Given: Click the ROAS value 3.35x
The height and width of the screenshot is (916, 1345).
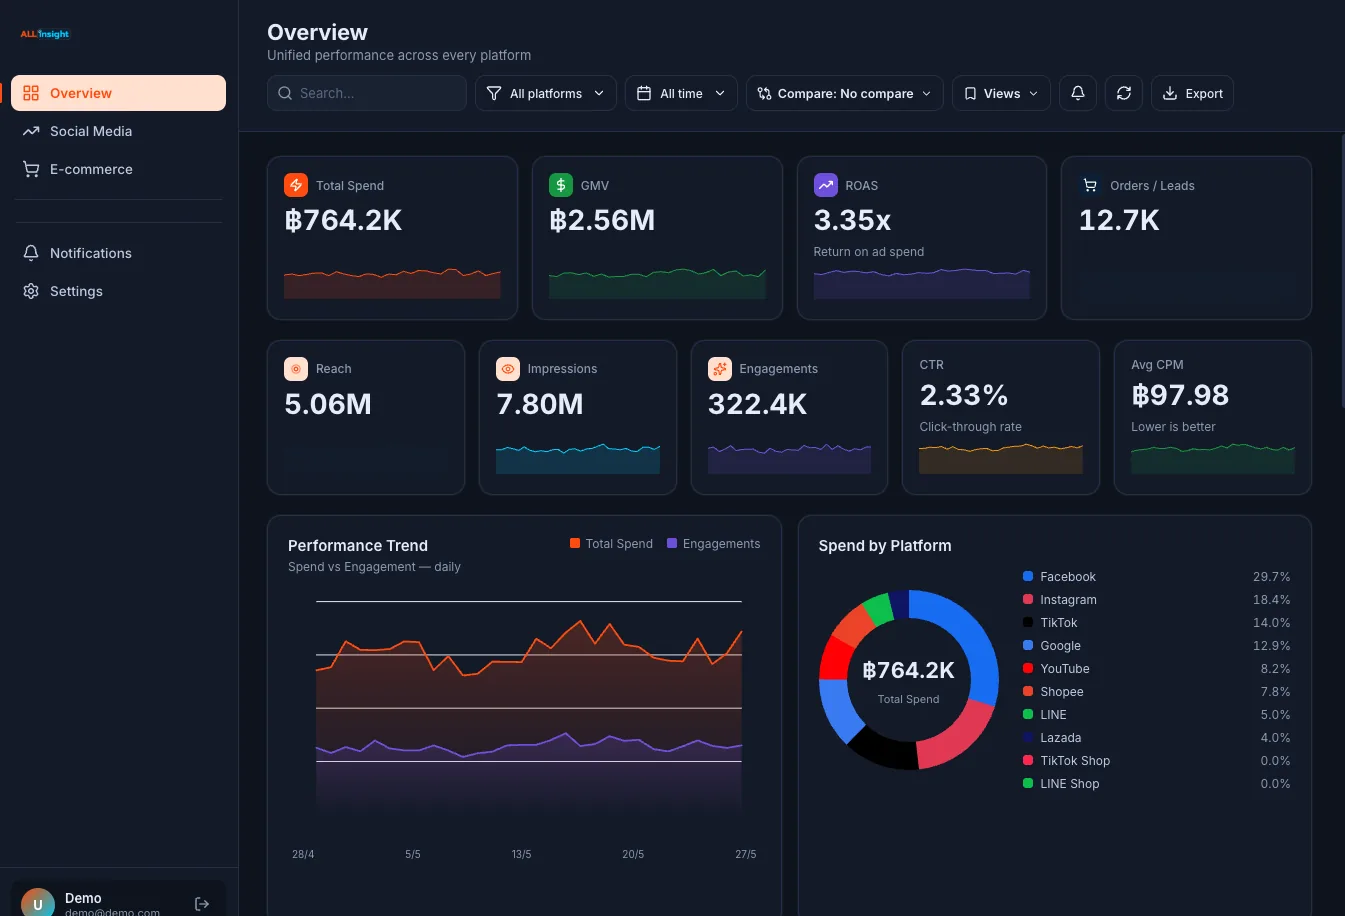Looking at the screenshot, I should 852,220.
